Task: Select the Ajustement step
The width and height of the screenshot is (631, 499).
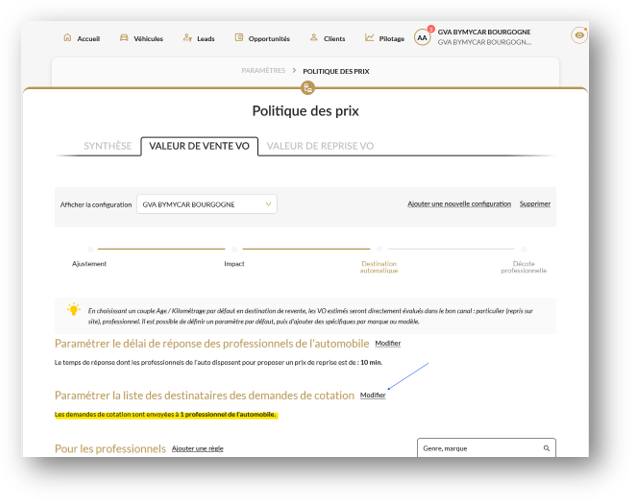Action: tap(89, 264)
